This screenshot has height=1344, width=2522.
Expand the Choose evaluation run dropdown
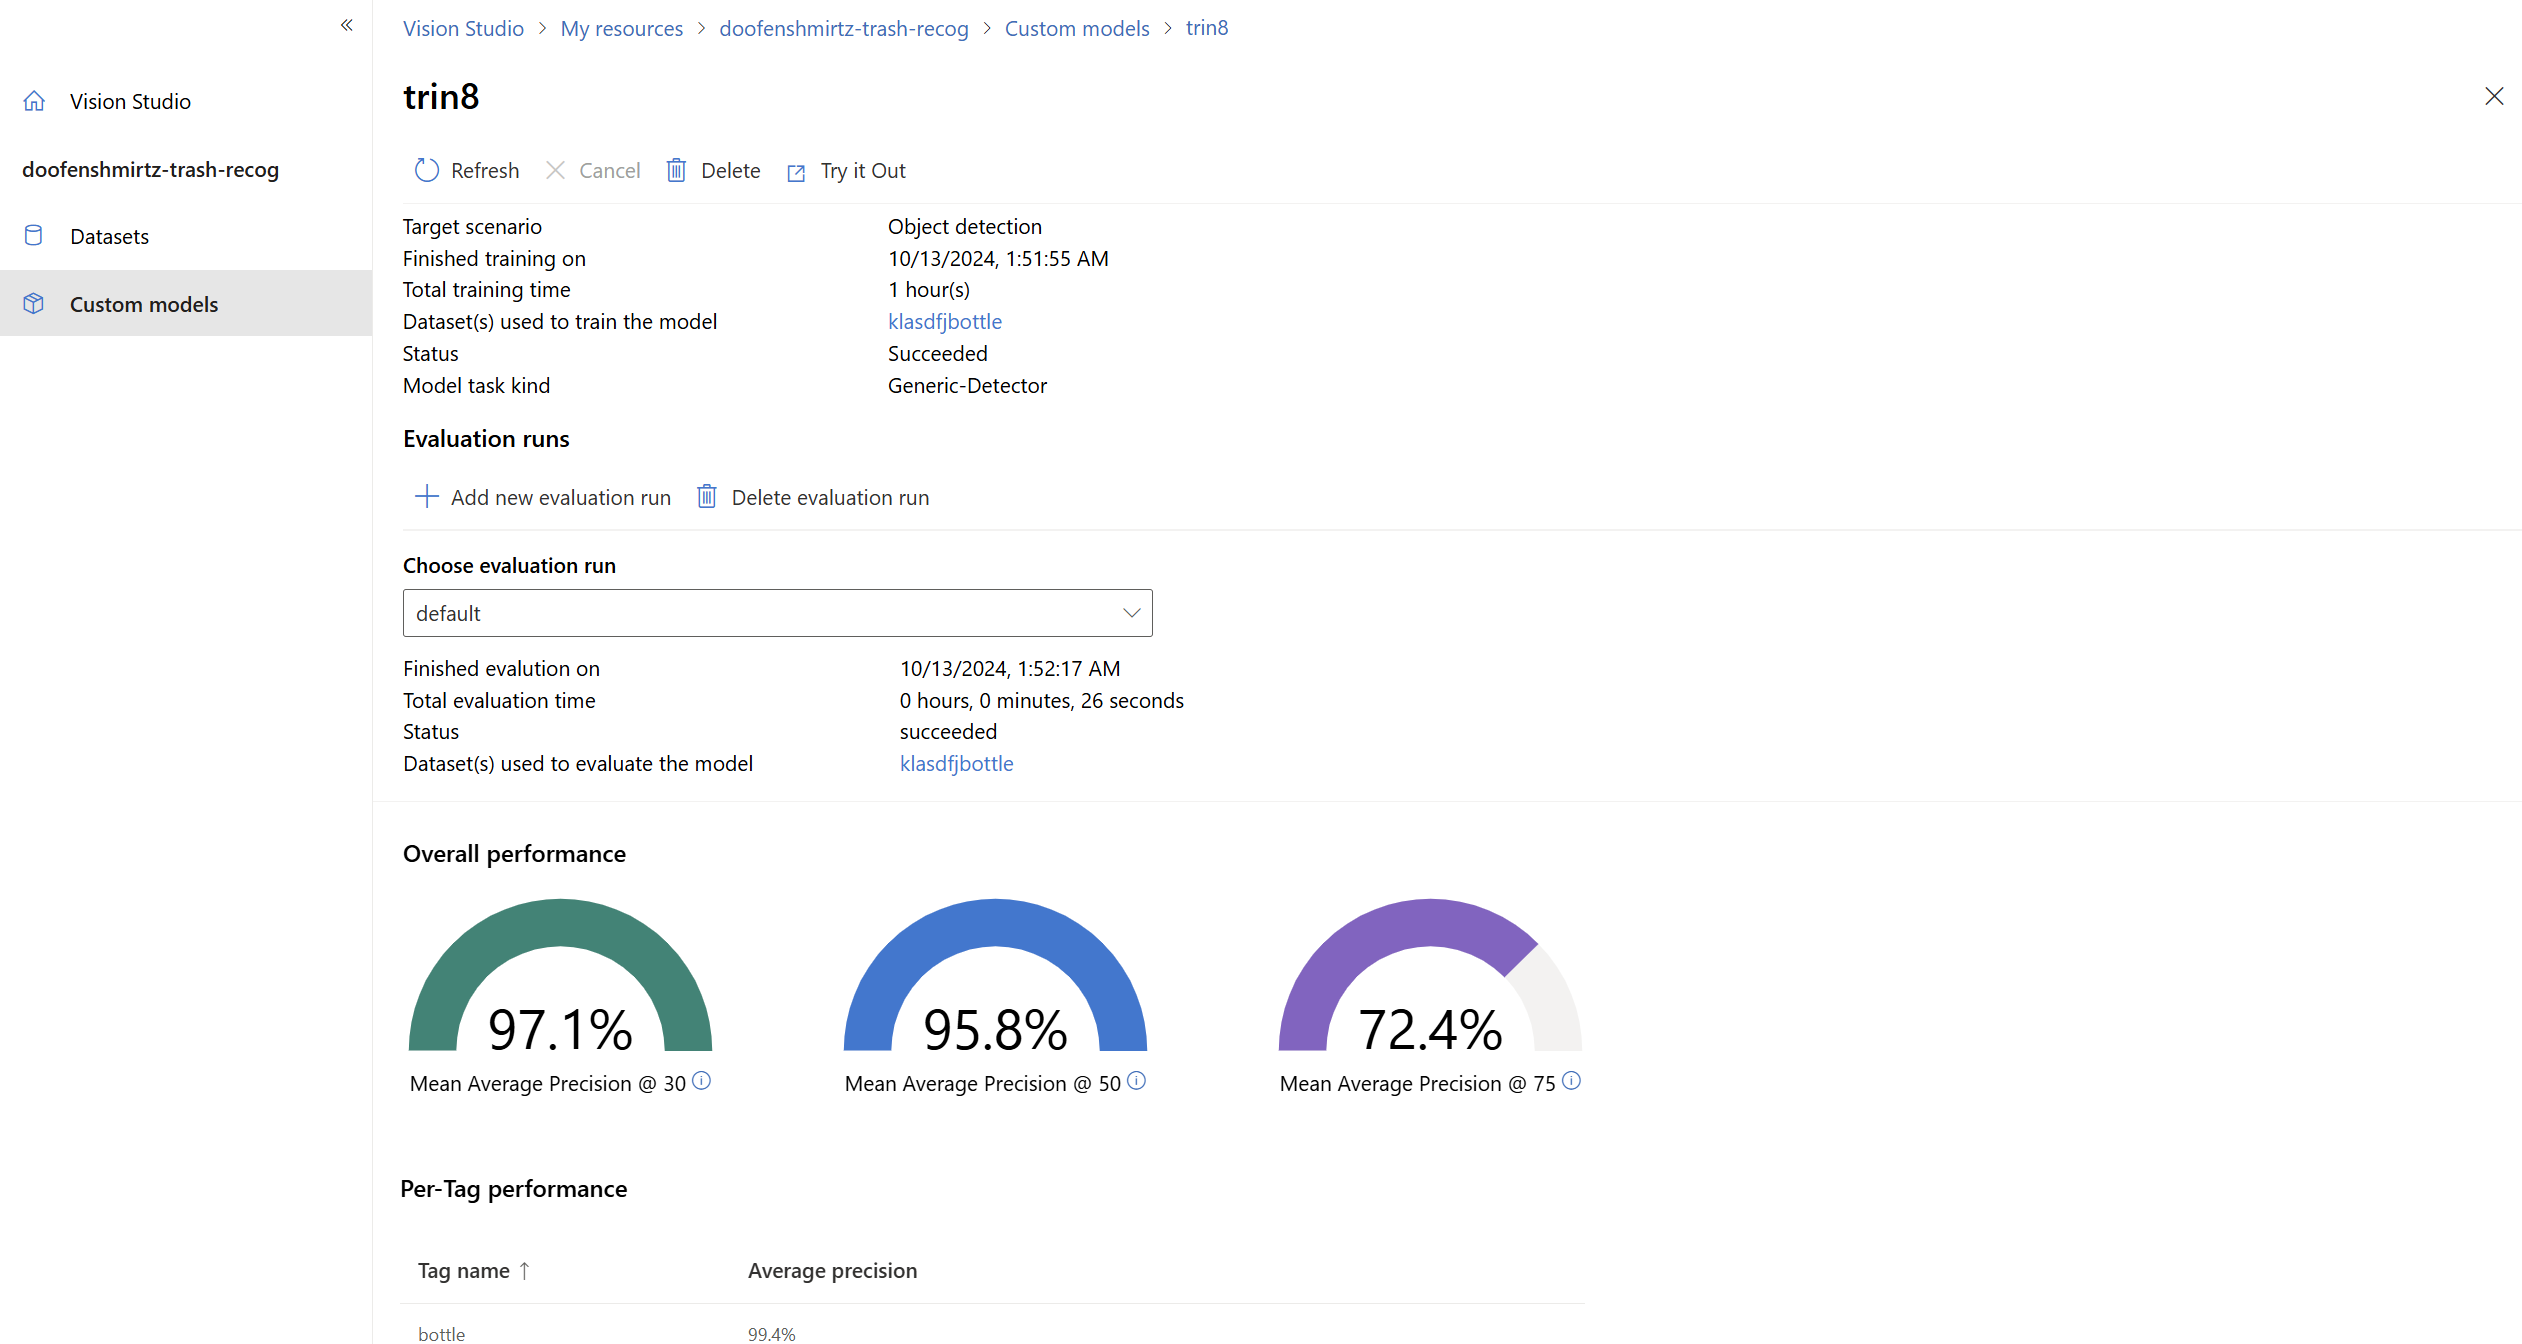1131,613
